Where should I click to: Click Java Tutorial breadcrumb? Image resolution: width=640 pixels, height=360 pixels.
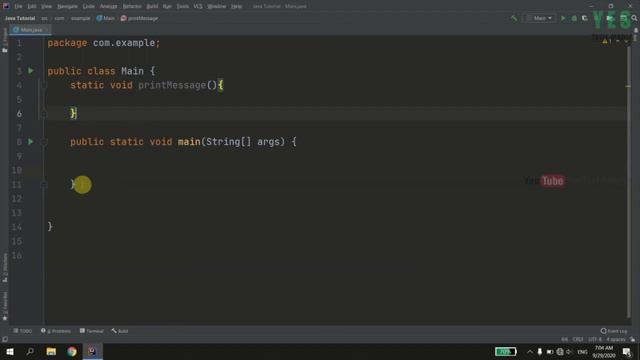point(20,18)
